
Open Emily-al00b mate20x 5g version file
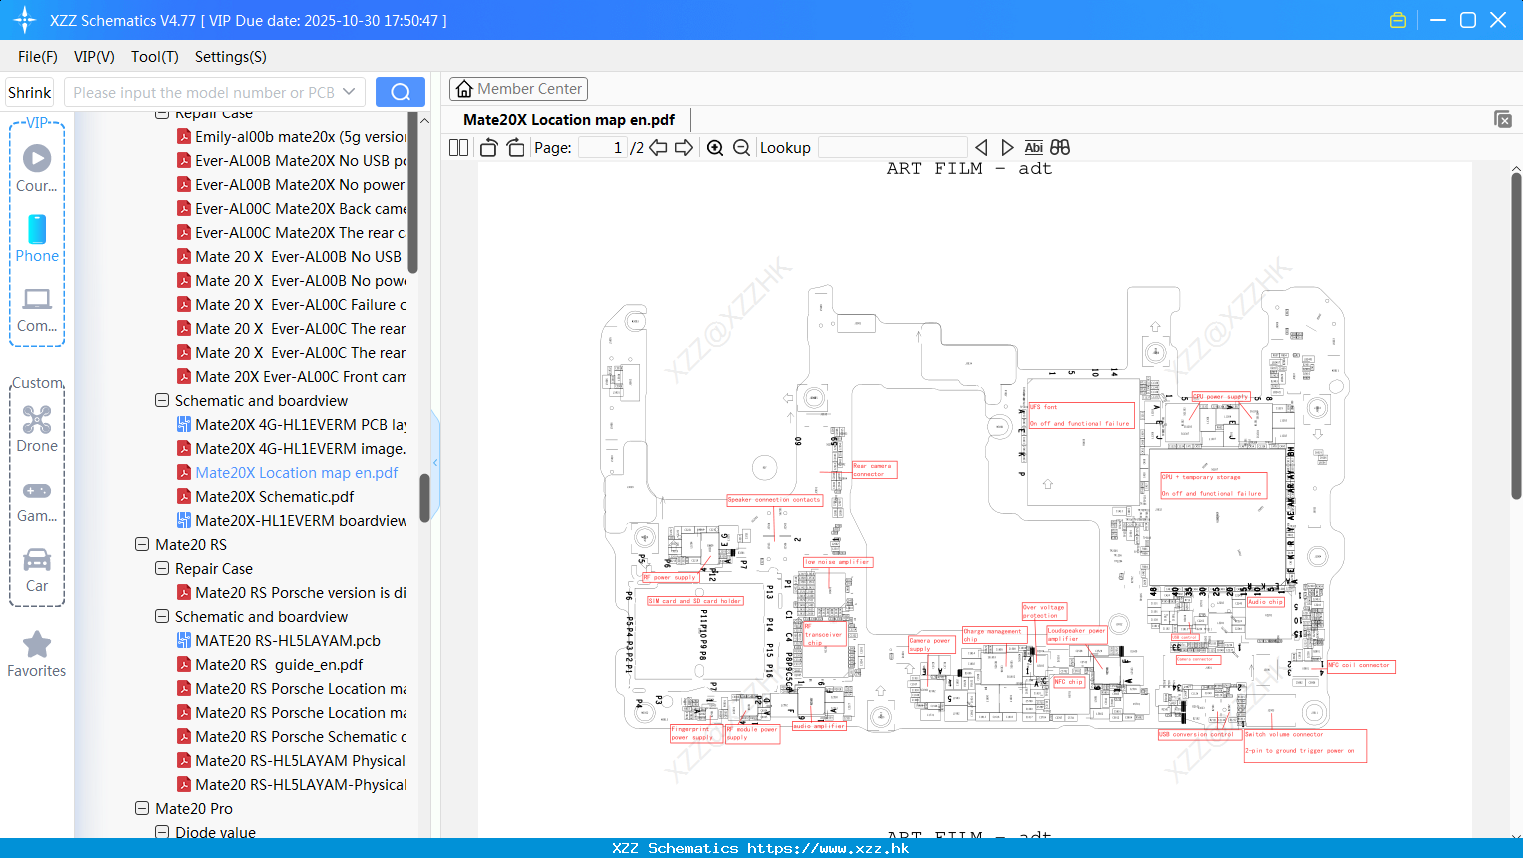291,136
